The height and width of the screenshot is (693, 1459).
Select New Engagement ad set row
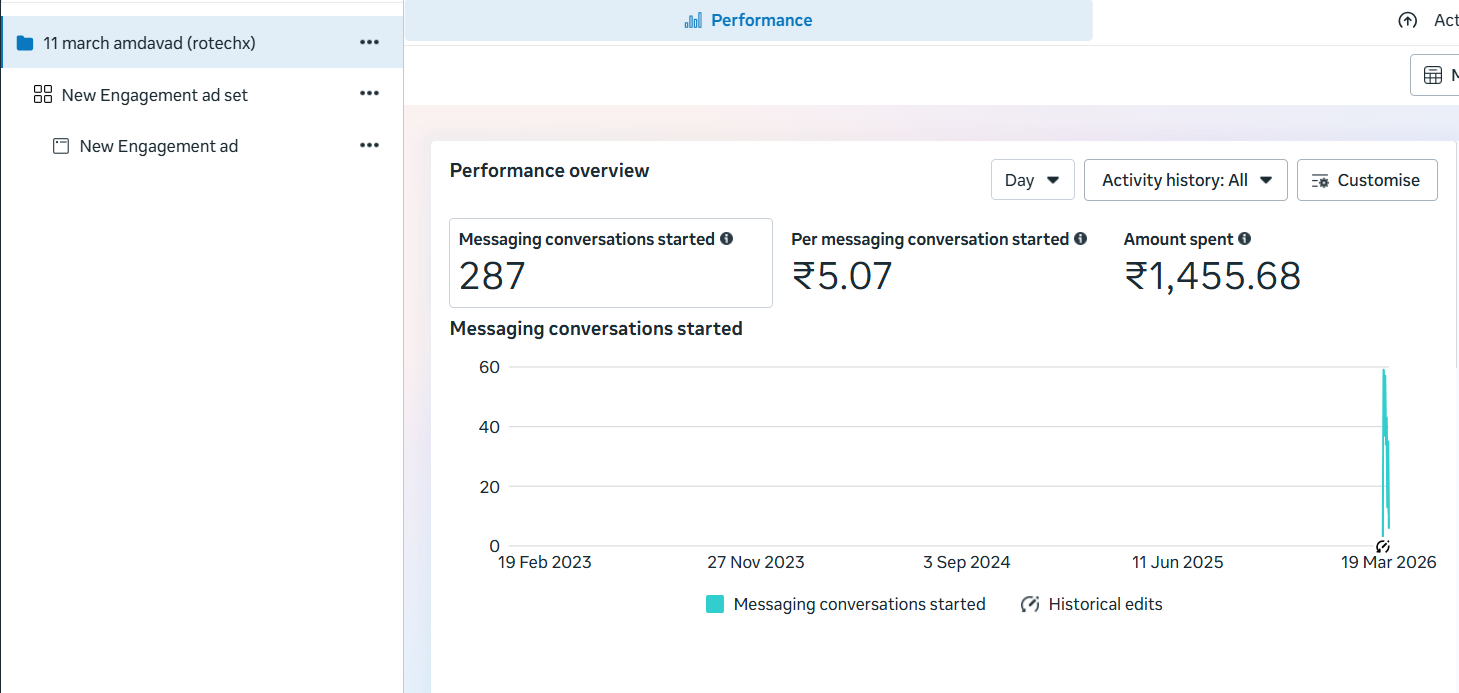[x=202, y=94]
